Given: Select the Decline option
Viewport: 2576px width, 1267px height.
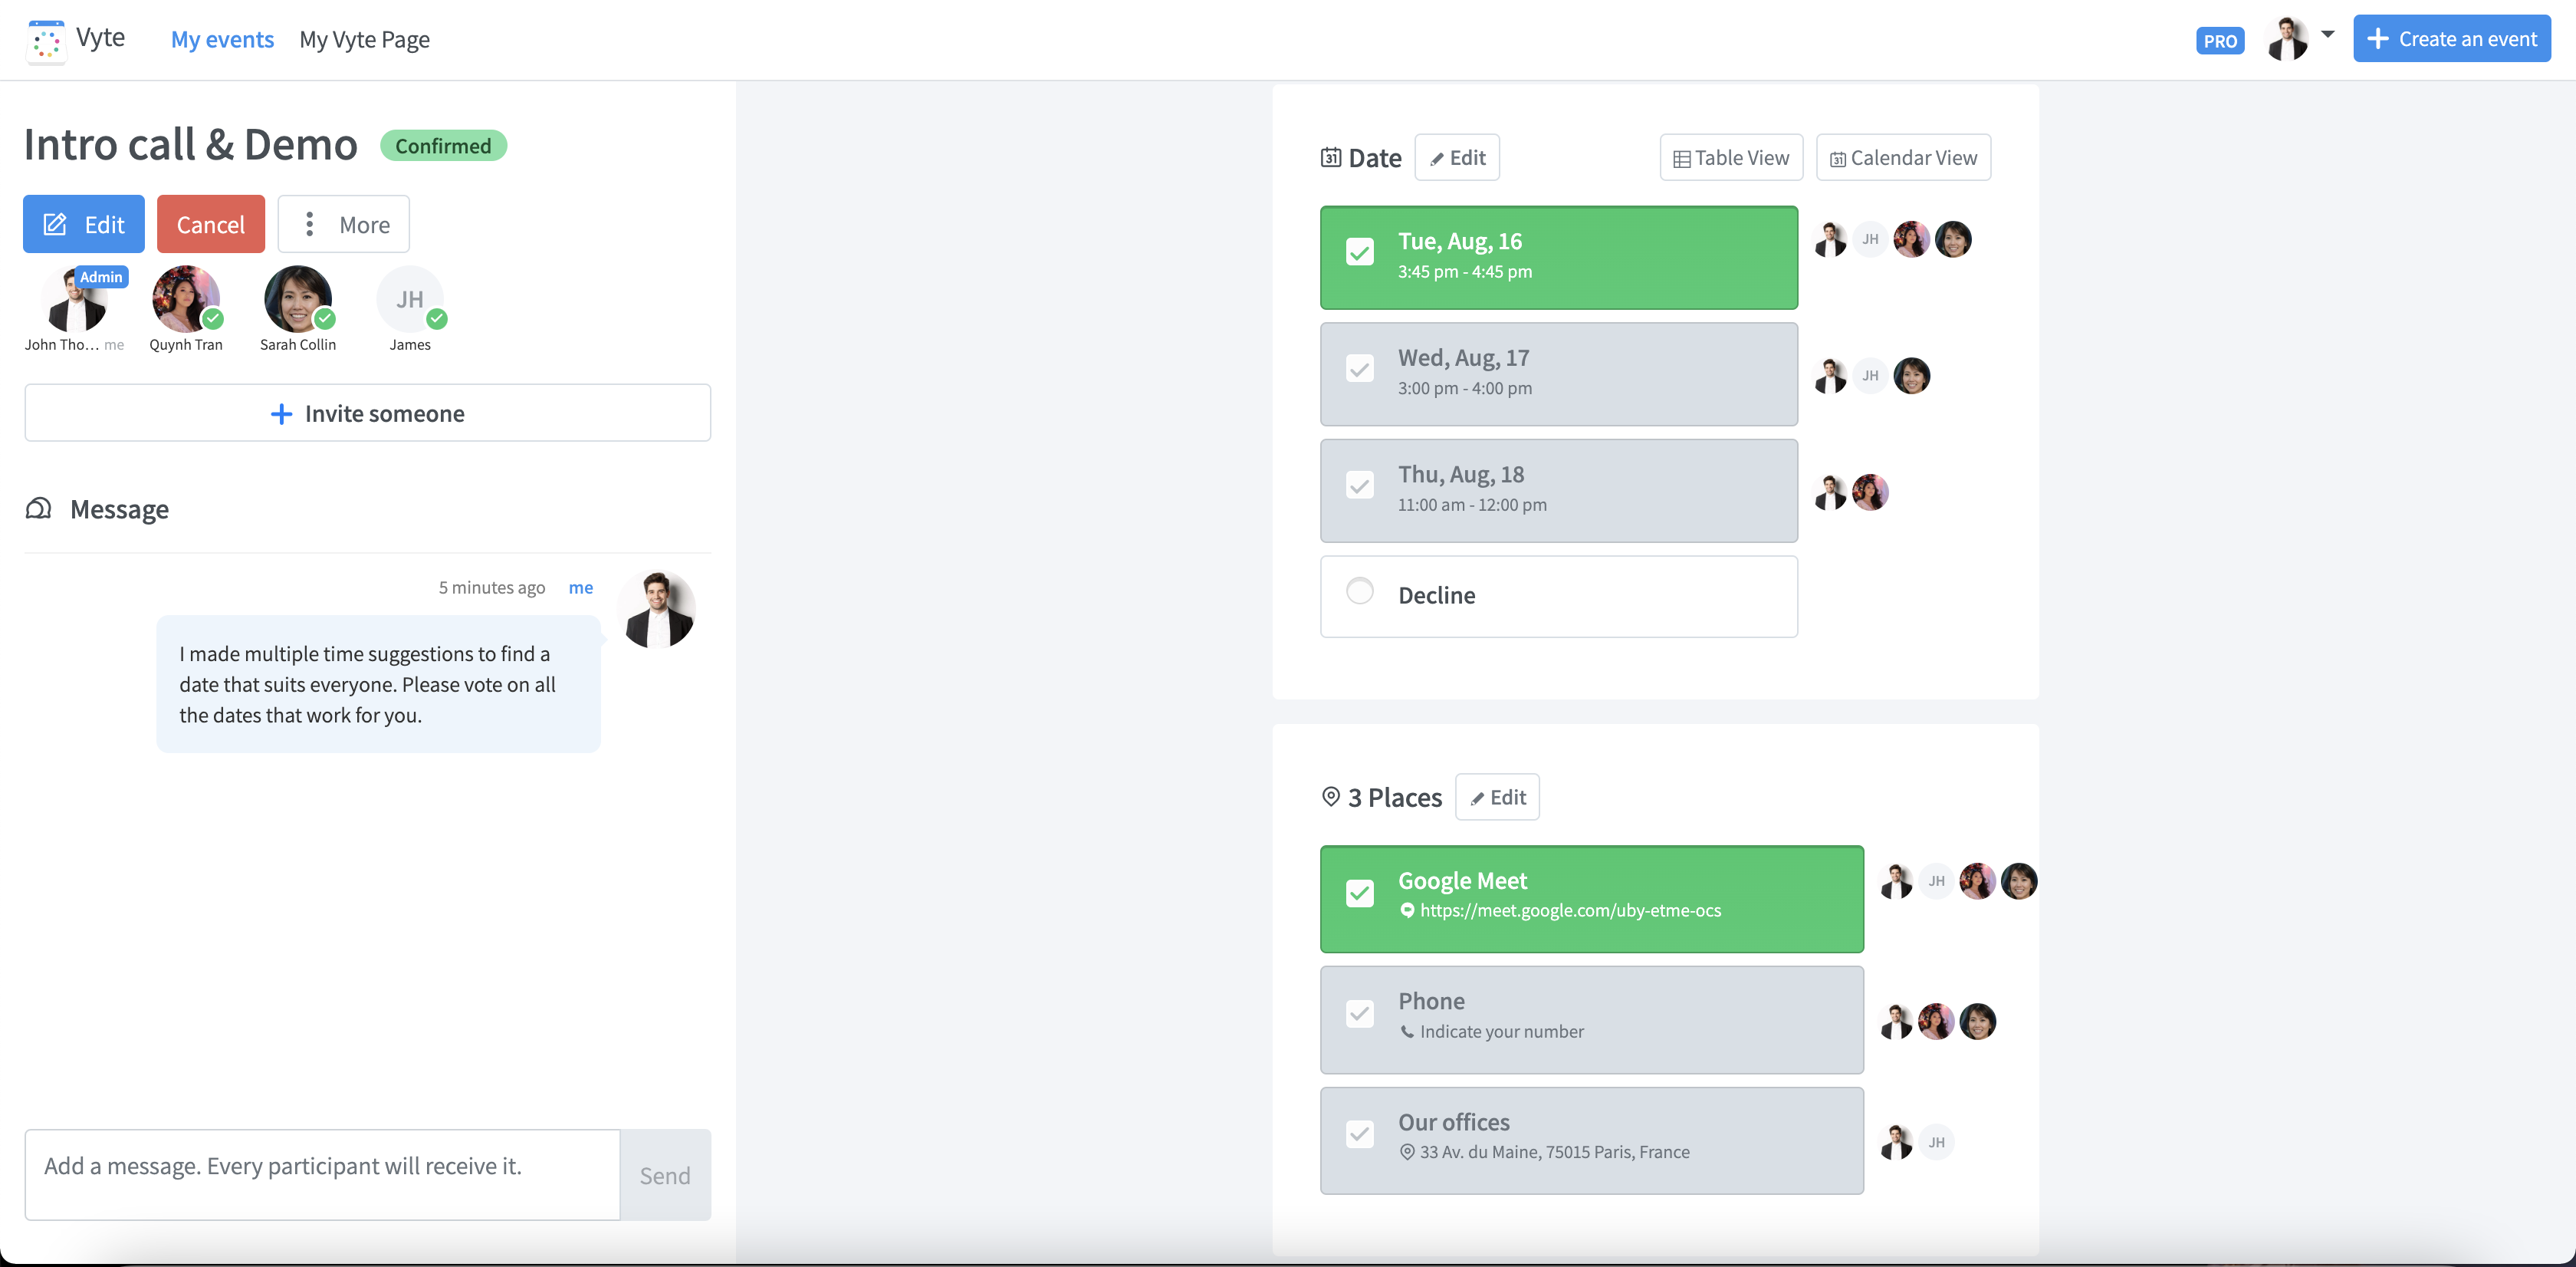Looking at the screenshot, I should click(x=1359, y=591).
